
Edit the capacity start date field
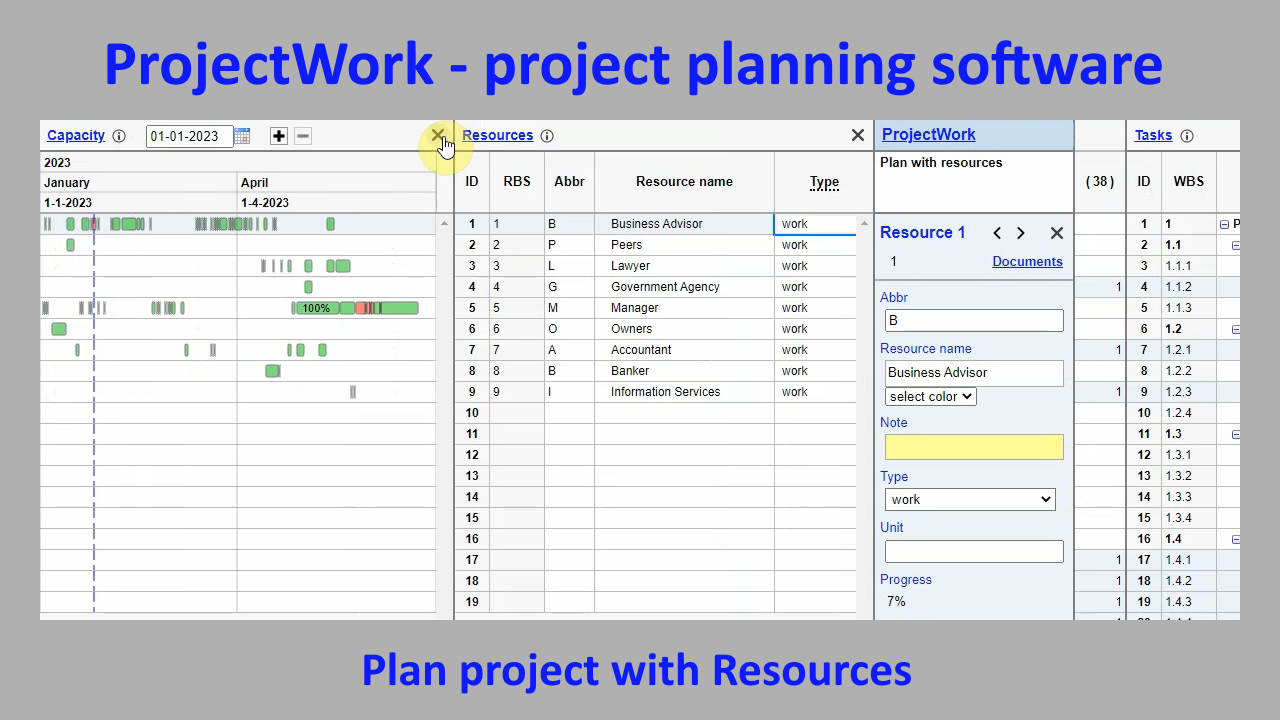(x=189, y=136)
